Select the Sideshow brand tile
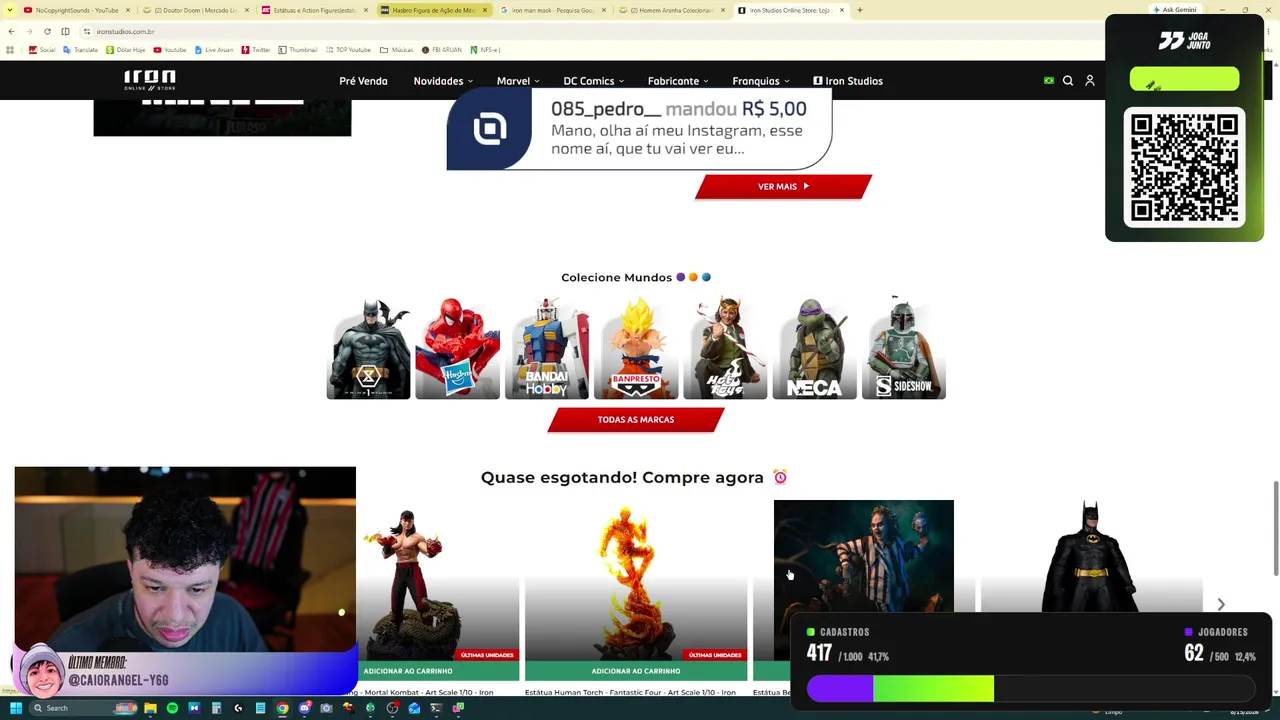Image resolution: width=1280 pixels, height=720 pixels. (x=904, y=347)
